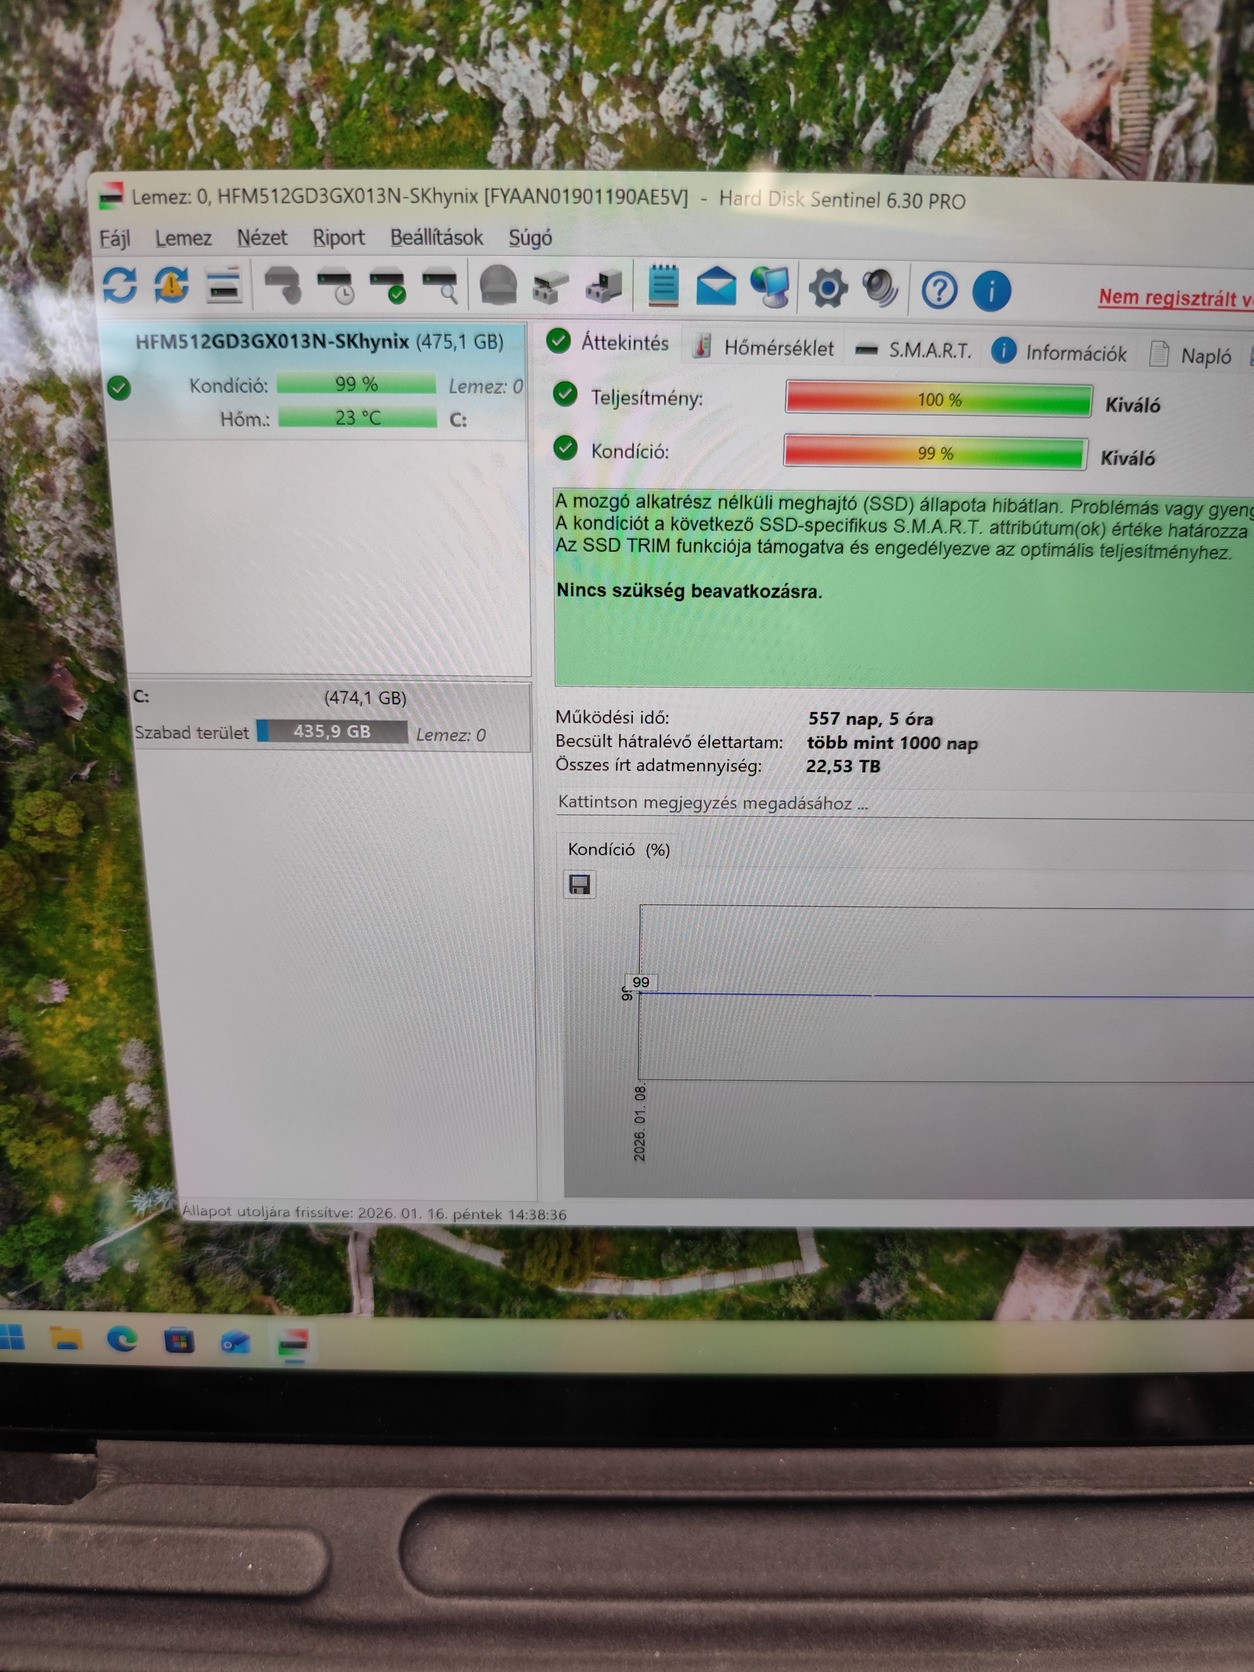Switch to the Napló tab

tap(1190, 355)
